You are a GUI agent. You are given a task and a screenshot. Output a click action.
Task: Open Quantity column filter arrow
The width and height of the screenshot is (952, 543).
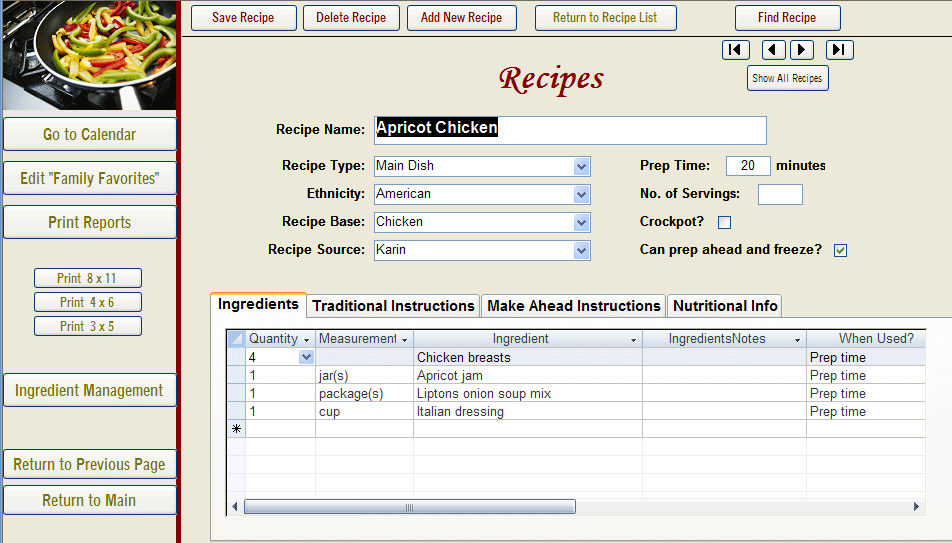pyautogui.click(x=307, y=340)
